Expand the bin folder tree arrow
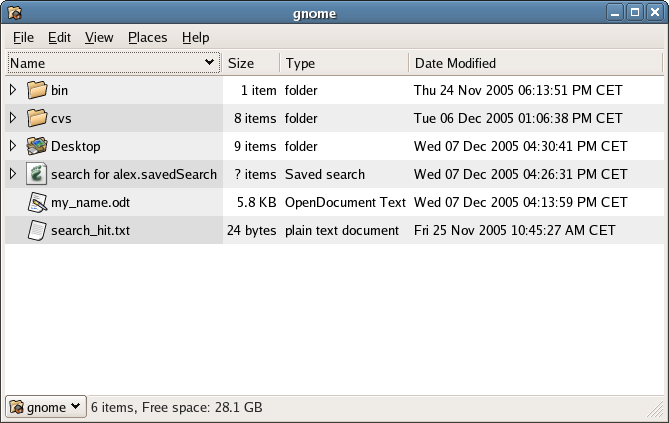The height and width of the screenshot is (423, 669). 13,90
